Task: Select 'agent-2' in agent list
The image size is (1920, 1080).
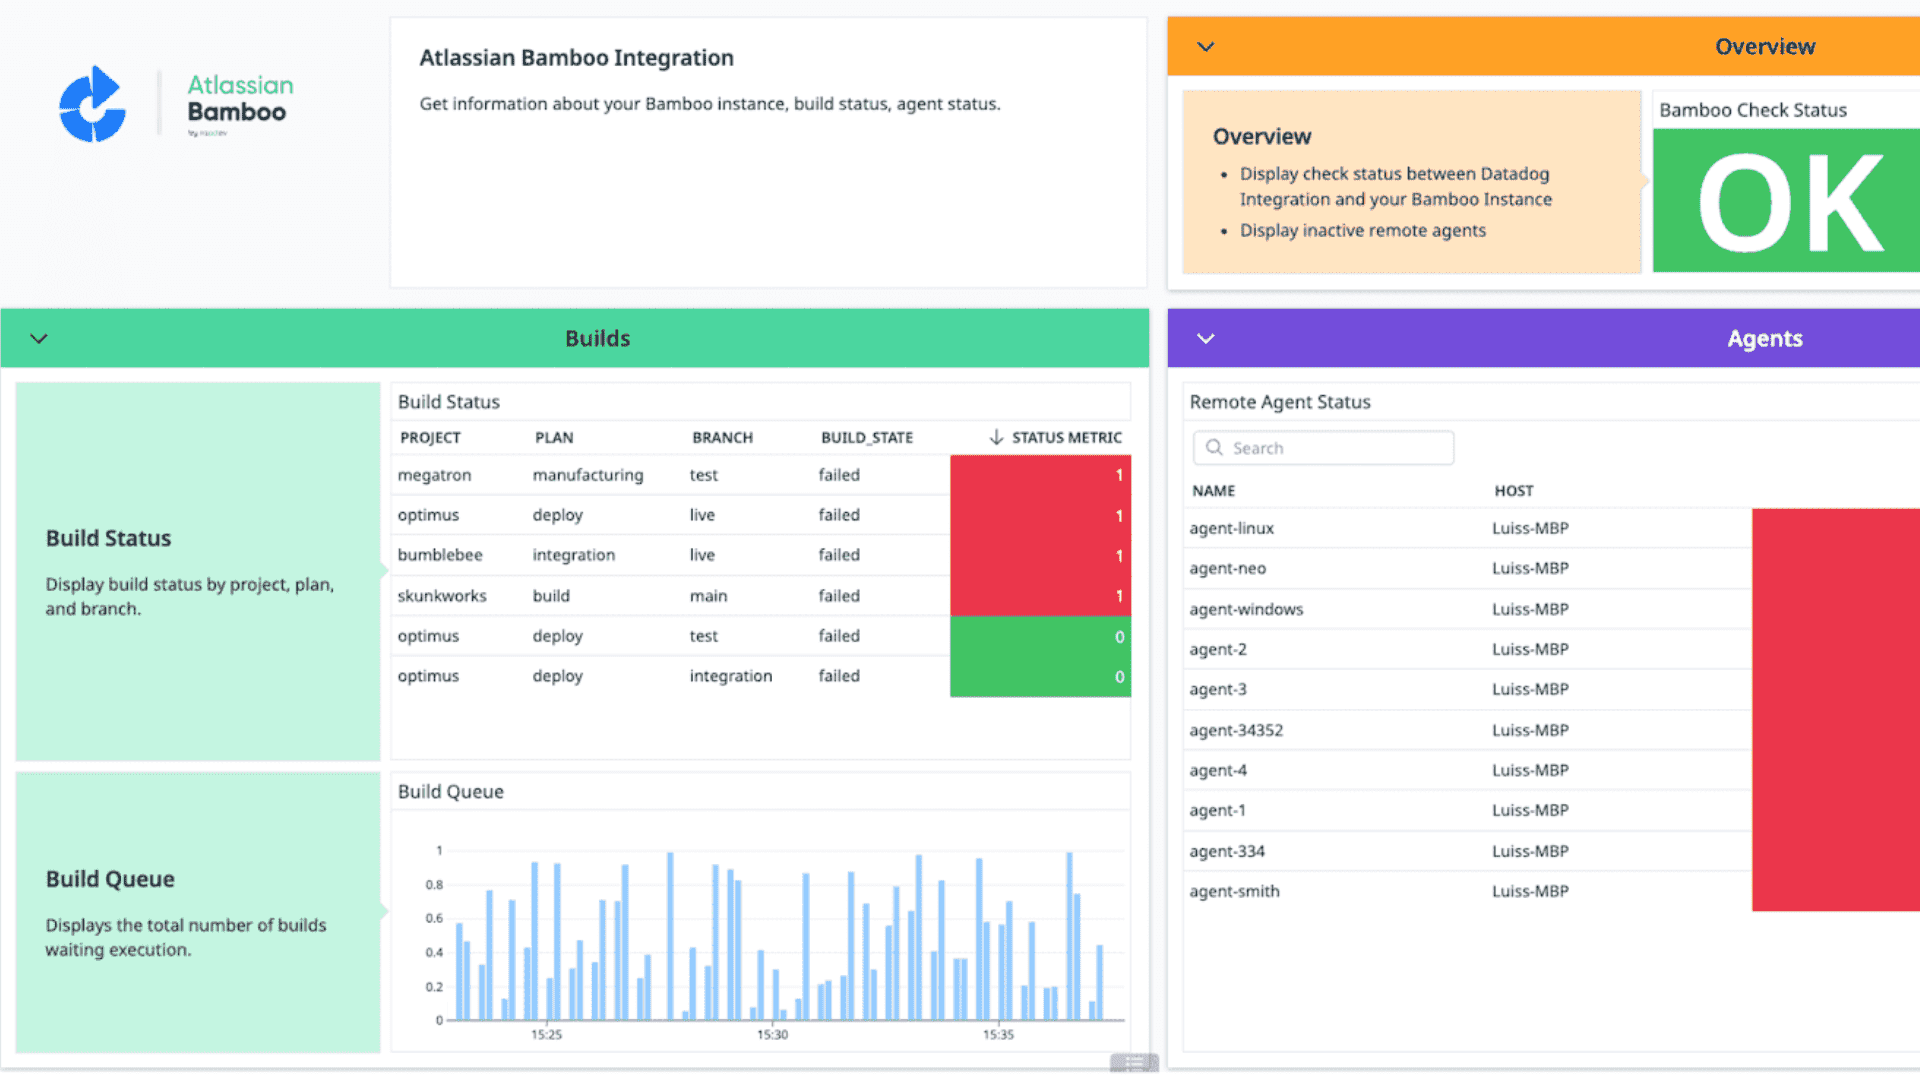Action: pyautogui.click(x=1218, y=649)
